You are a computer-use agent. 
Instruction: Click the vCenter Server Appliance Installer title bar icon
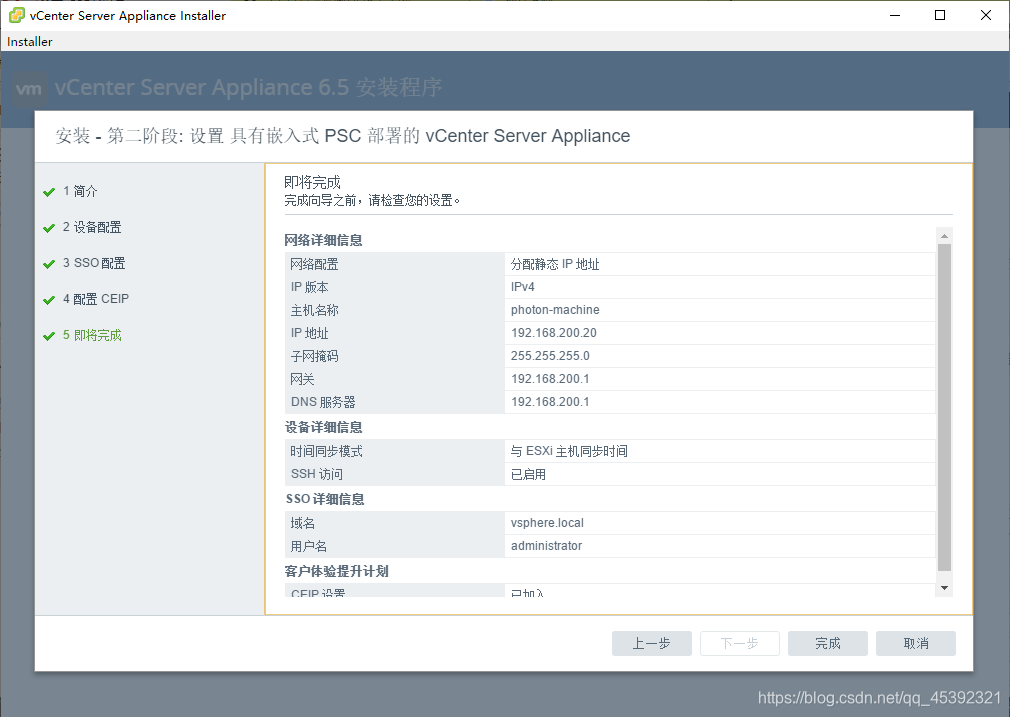(17, 15)
